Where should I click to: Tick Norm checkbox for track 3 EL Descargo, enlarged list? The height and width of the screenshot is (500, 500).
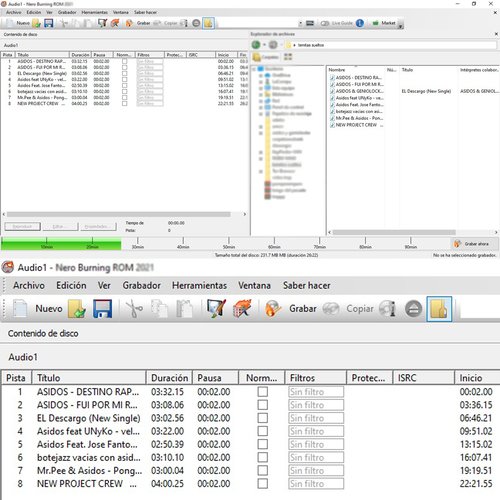(x=262, y=418)
